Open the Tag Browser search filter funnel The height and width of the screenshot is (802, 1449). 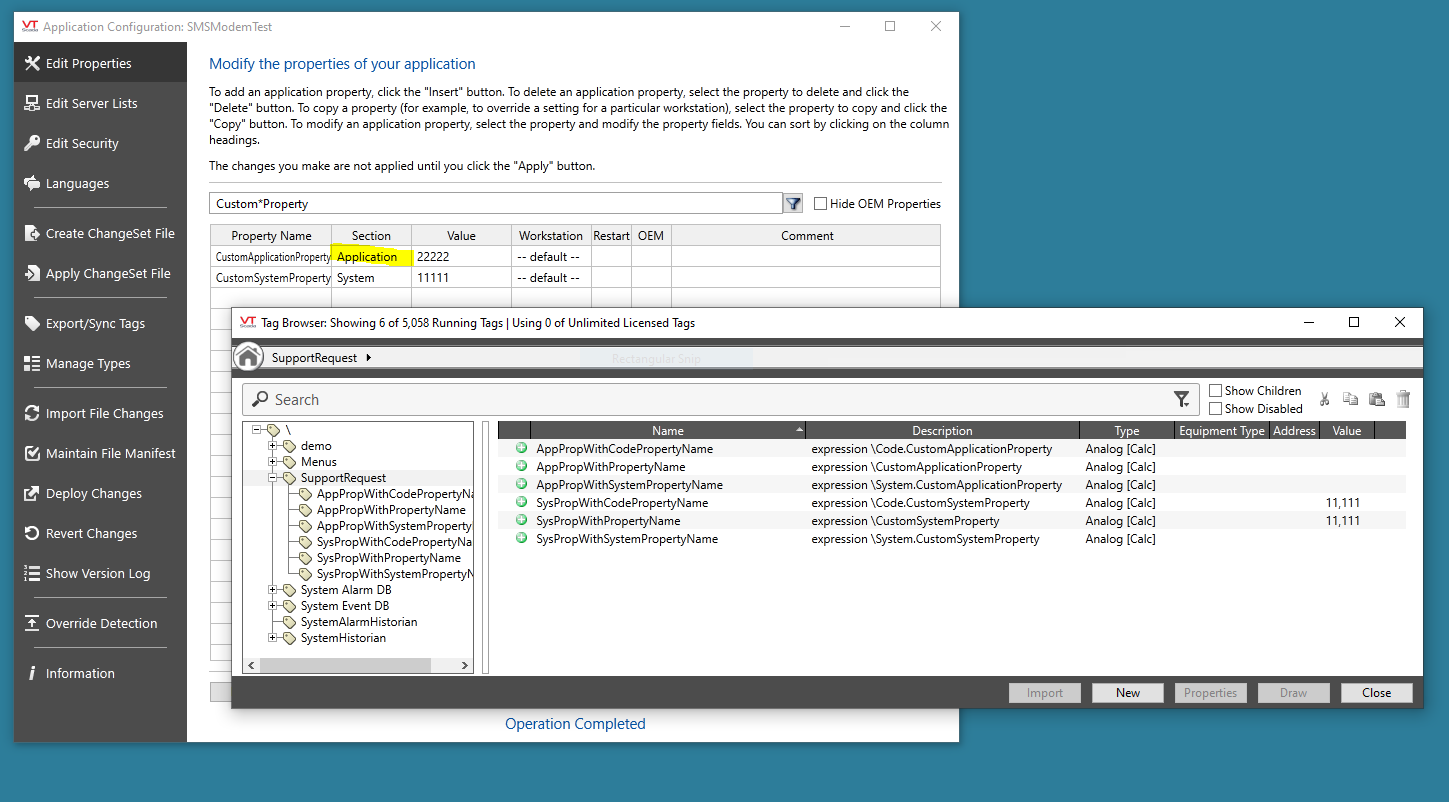pos(1181,400)
